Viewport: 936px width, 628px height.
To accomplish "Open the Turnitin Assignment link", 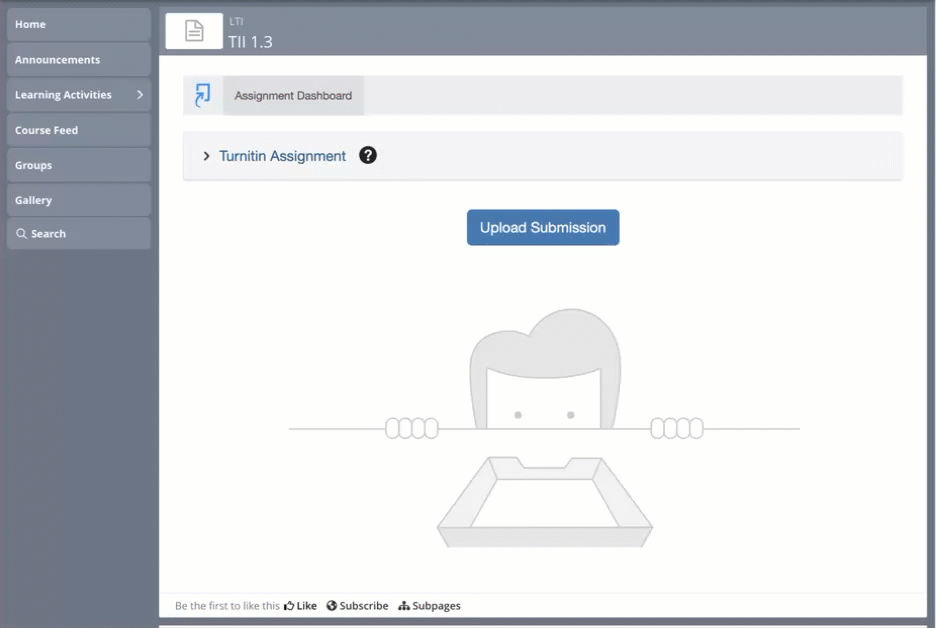I will click(282, 156).
